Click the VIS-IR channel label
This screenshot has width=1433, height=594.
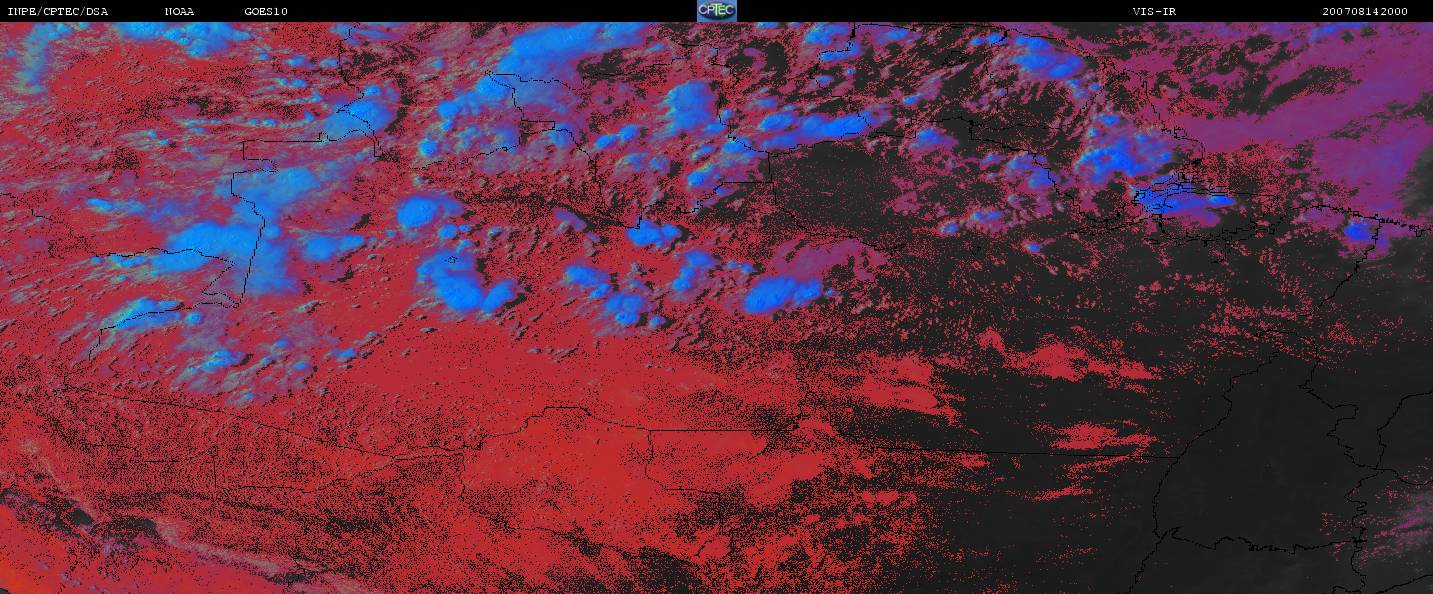click(x=1152, y=12)
